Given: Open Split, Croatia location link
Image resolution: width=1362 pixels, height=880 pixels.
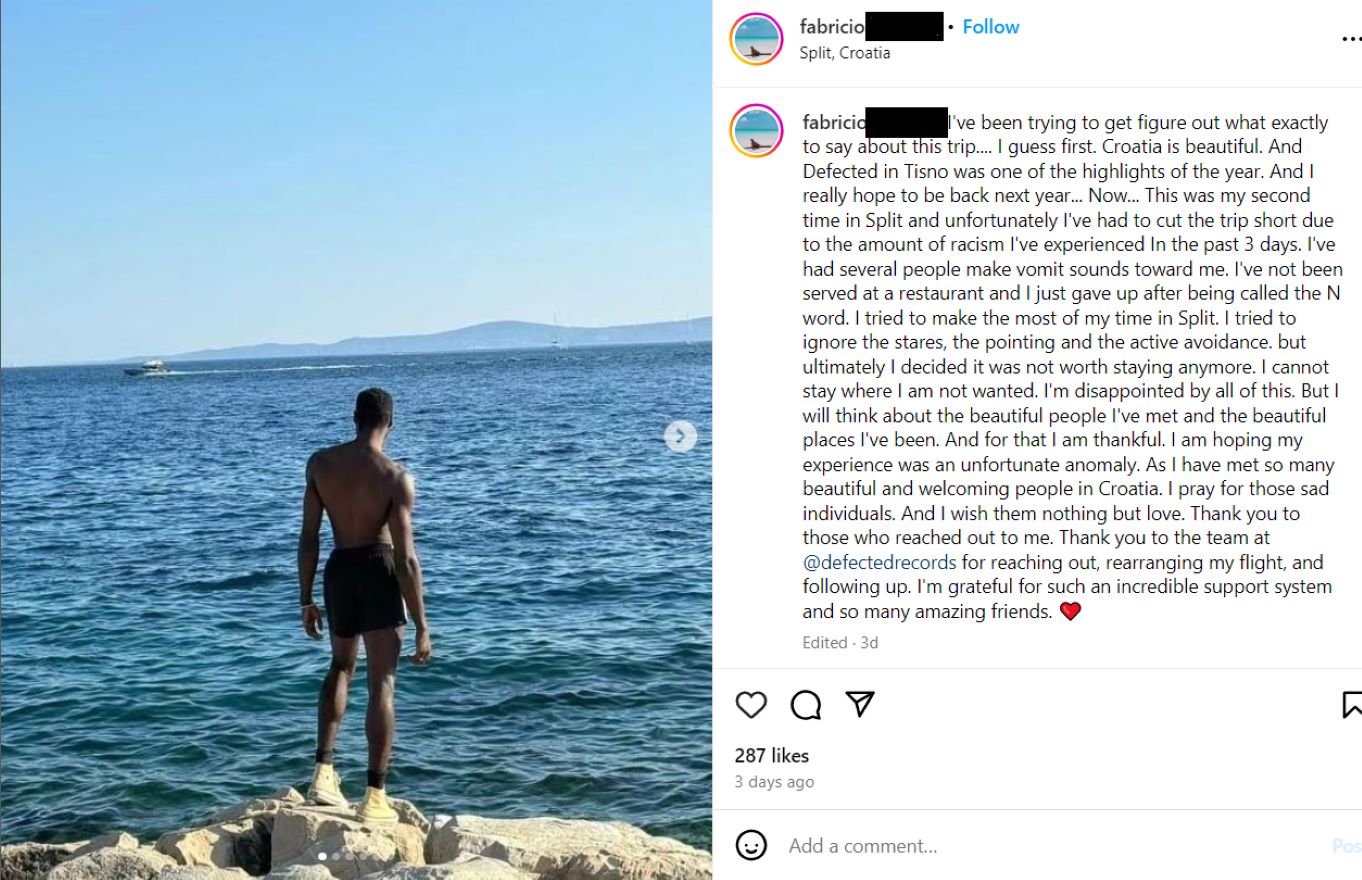Looking at the screenshot, I should click(x=845, y=53).
